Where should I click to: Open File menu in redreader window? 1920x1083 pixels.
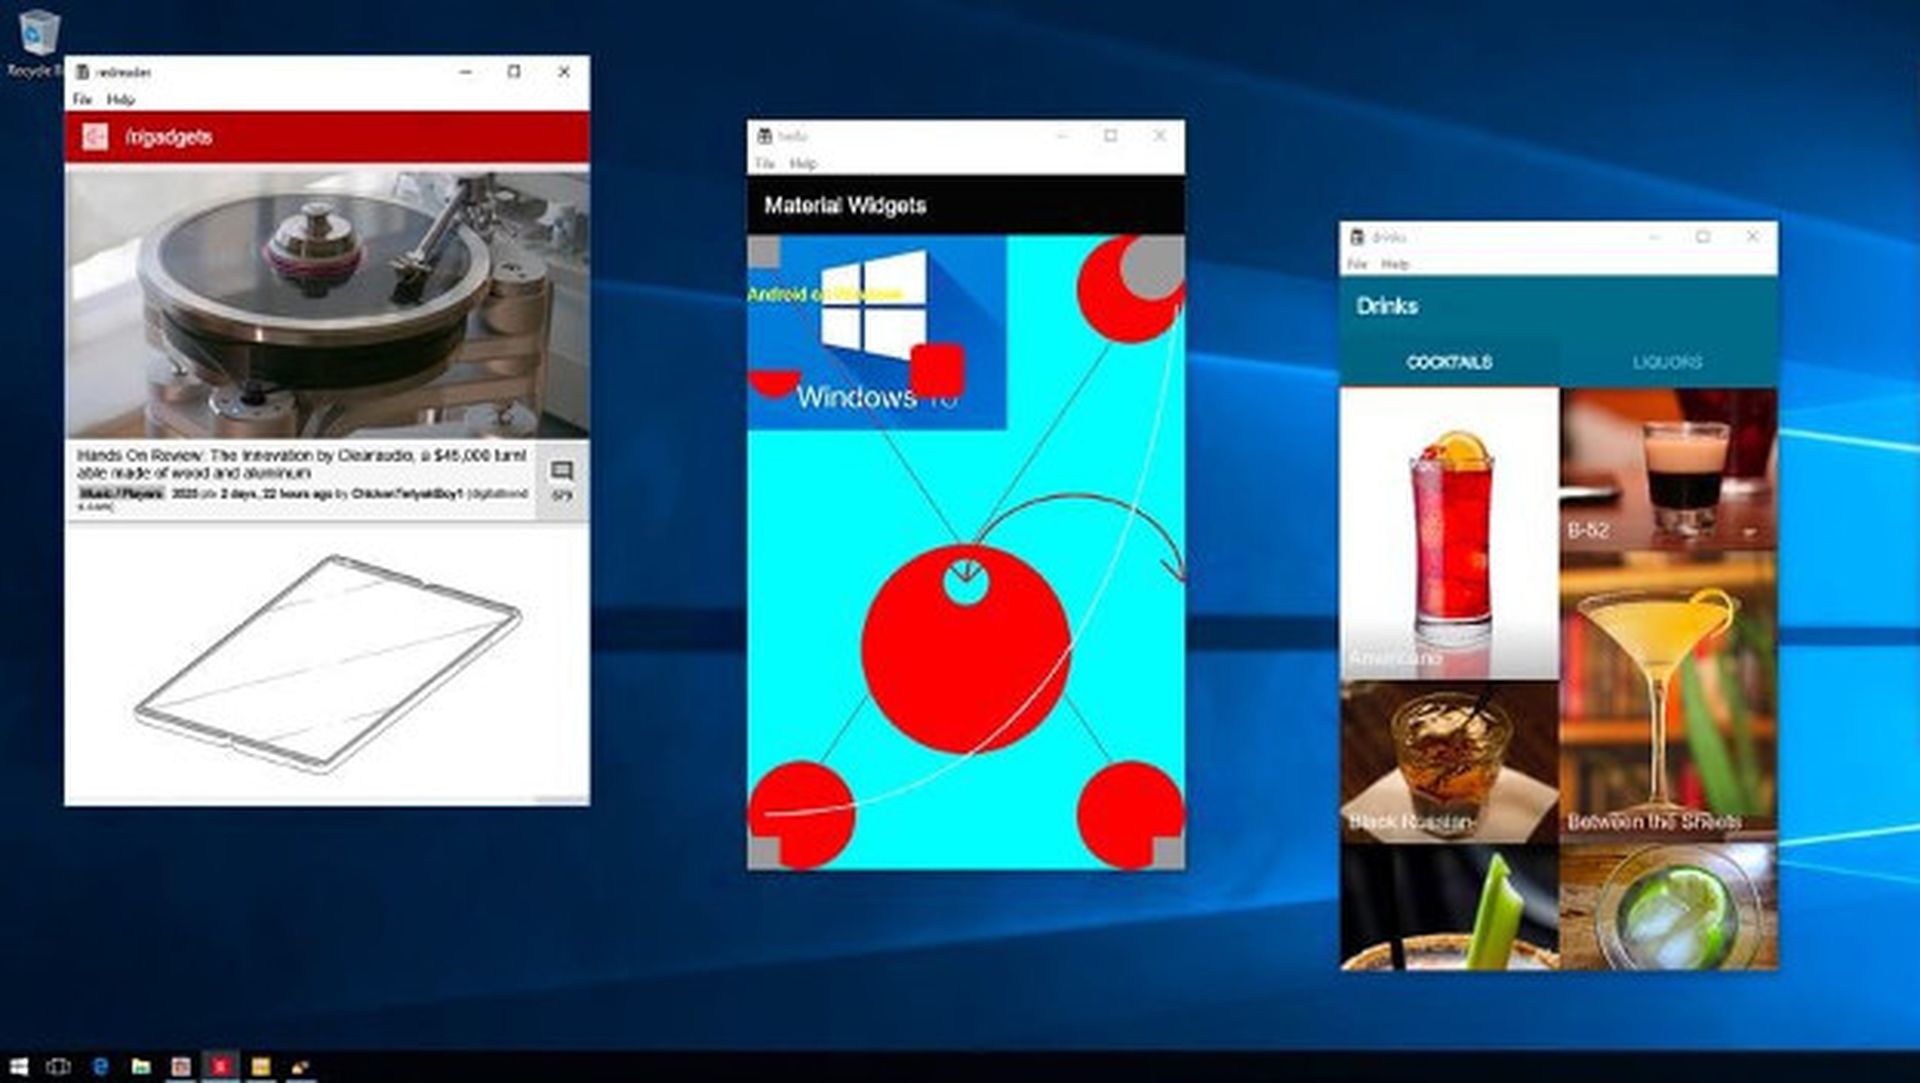tap(82, 99)
